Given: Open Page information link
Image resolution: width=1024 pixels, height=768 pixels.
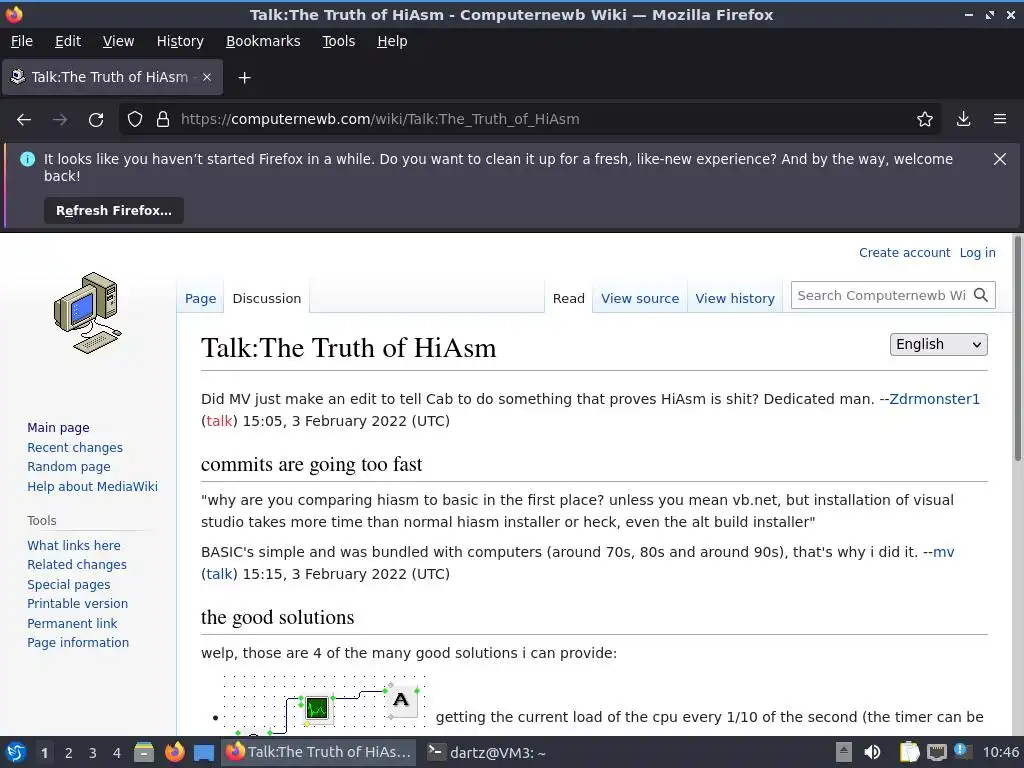Looking at the screenshot, I should (78, 643).
